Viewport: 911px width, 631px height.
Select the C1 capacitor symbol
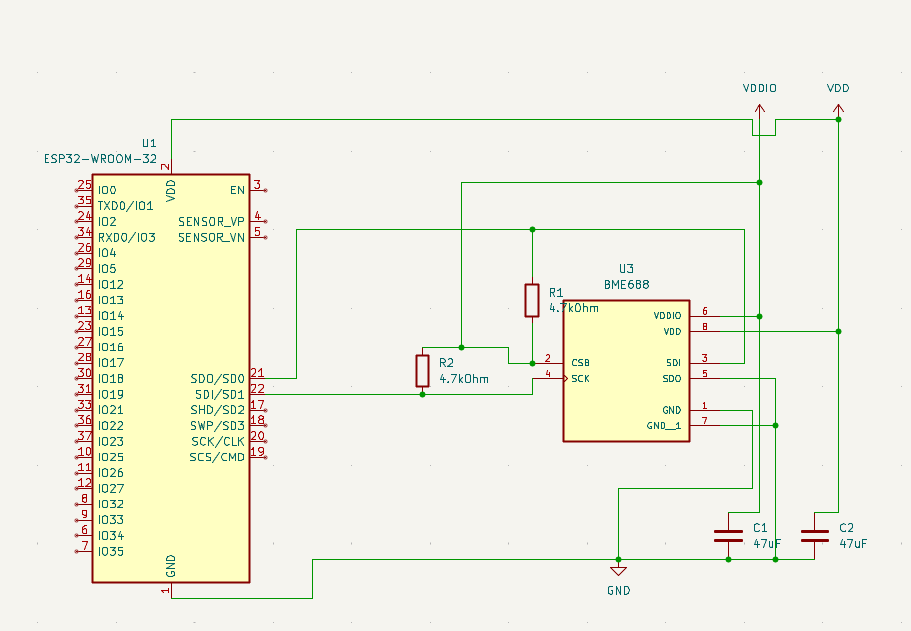728,536
